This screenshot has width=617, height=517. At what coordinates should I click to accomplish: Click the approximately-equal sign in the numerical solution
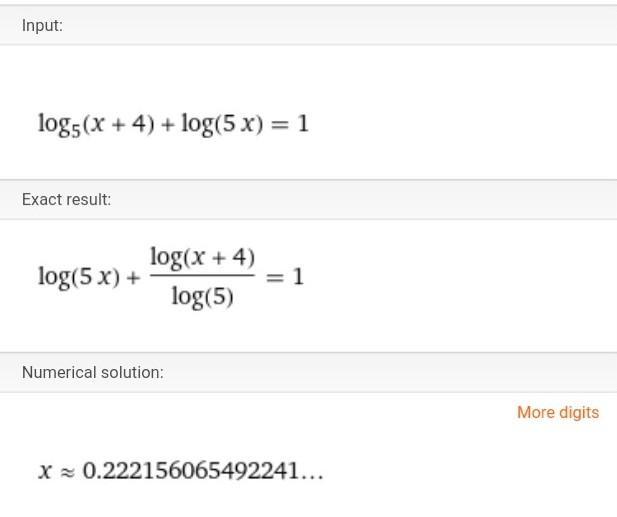pos(67,473)
